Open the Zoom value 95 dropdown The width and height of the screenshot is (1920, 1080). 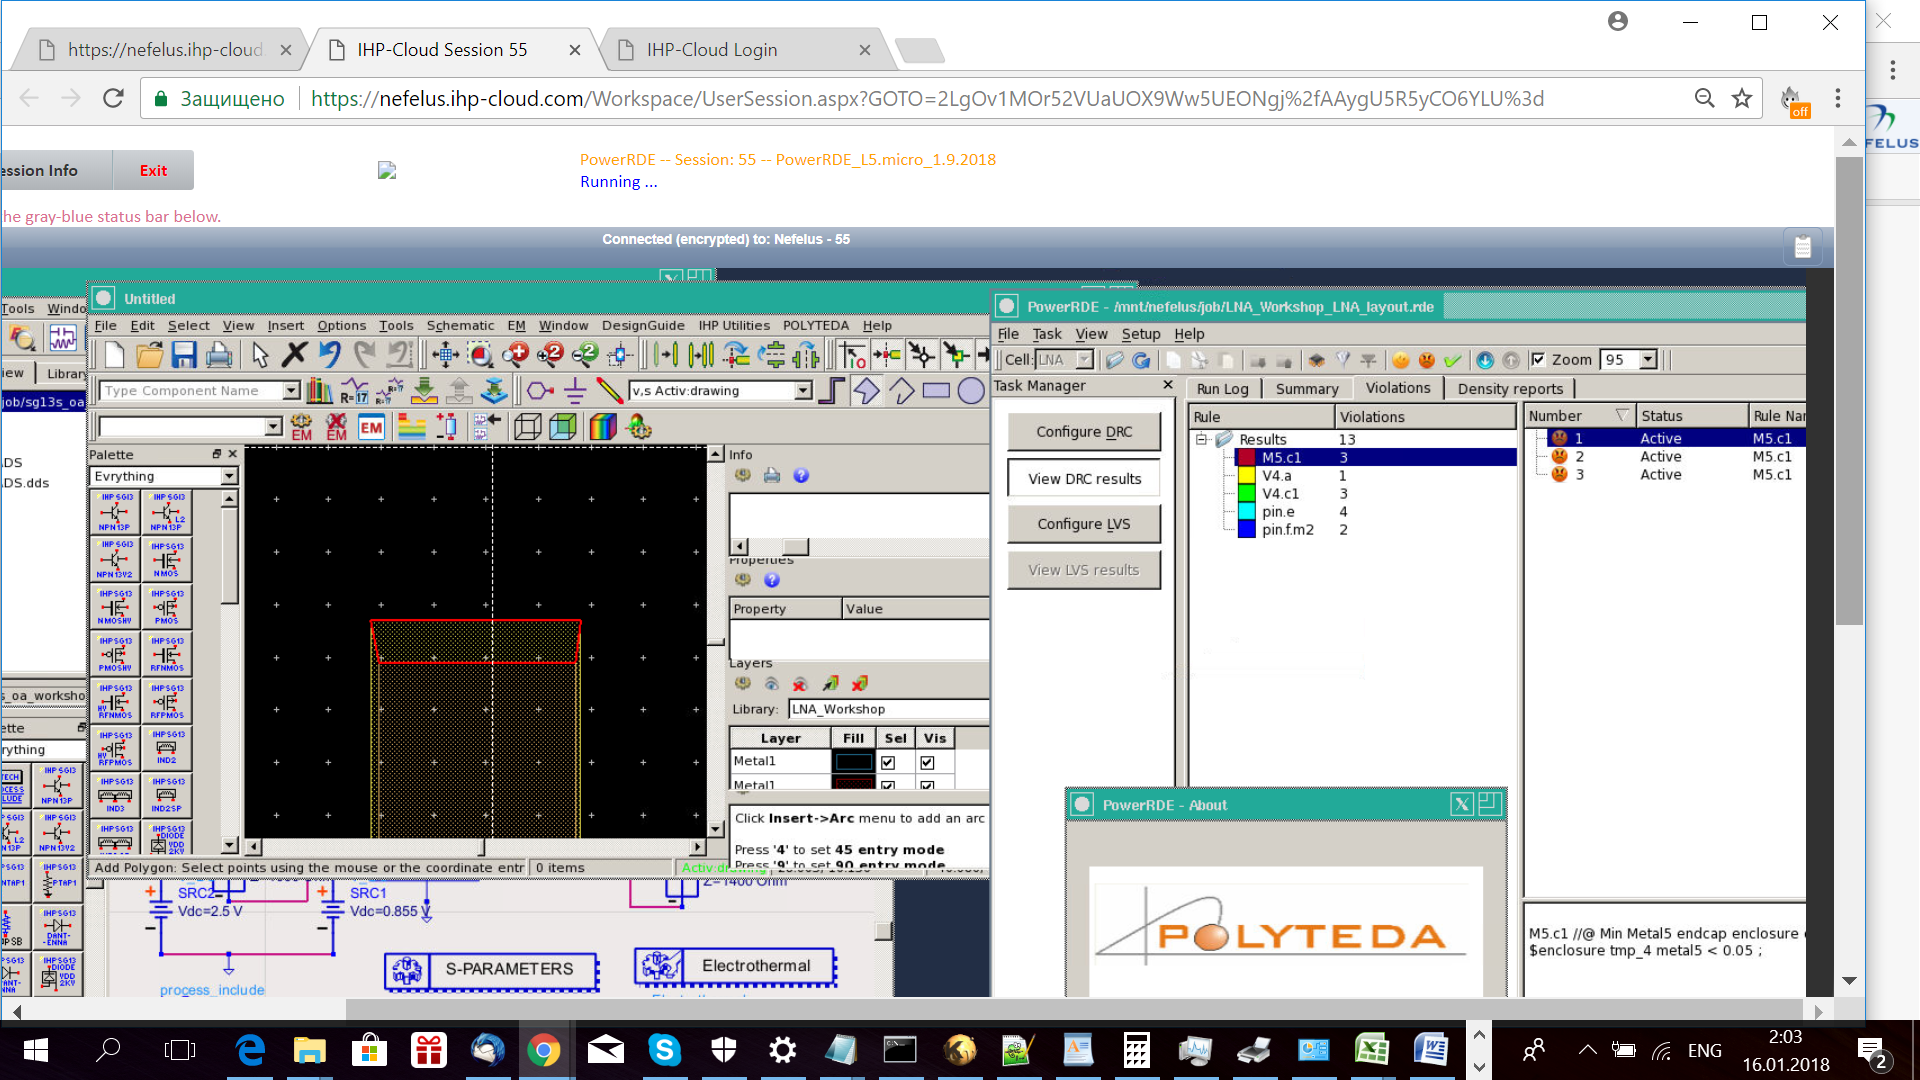coord(1648,360)
